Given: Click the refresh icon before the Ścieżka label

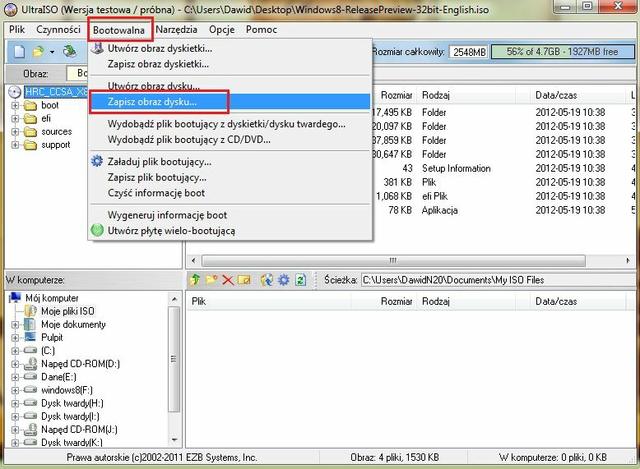Looking at the screenshot, I should click(x=301, y=280).
